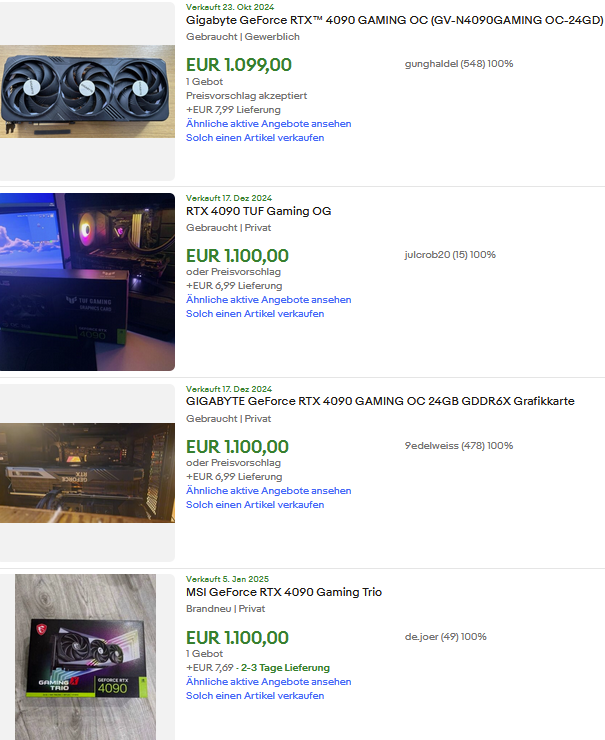
Task: Click 'Solch einen Artikel verkaufen' under TUF Gaming listing
Action: (x=255, y=314)
